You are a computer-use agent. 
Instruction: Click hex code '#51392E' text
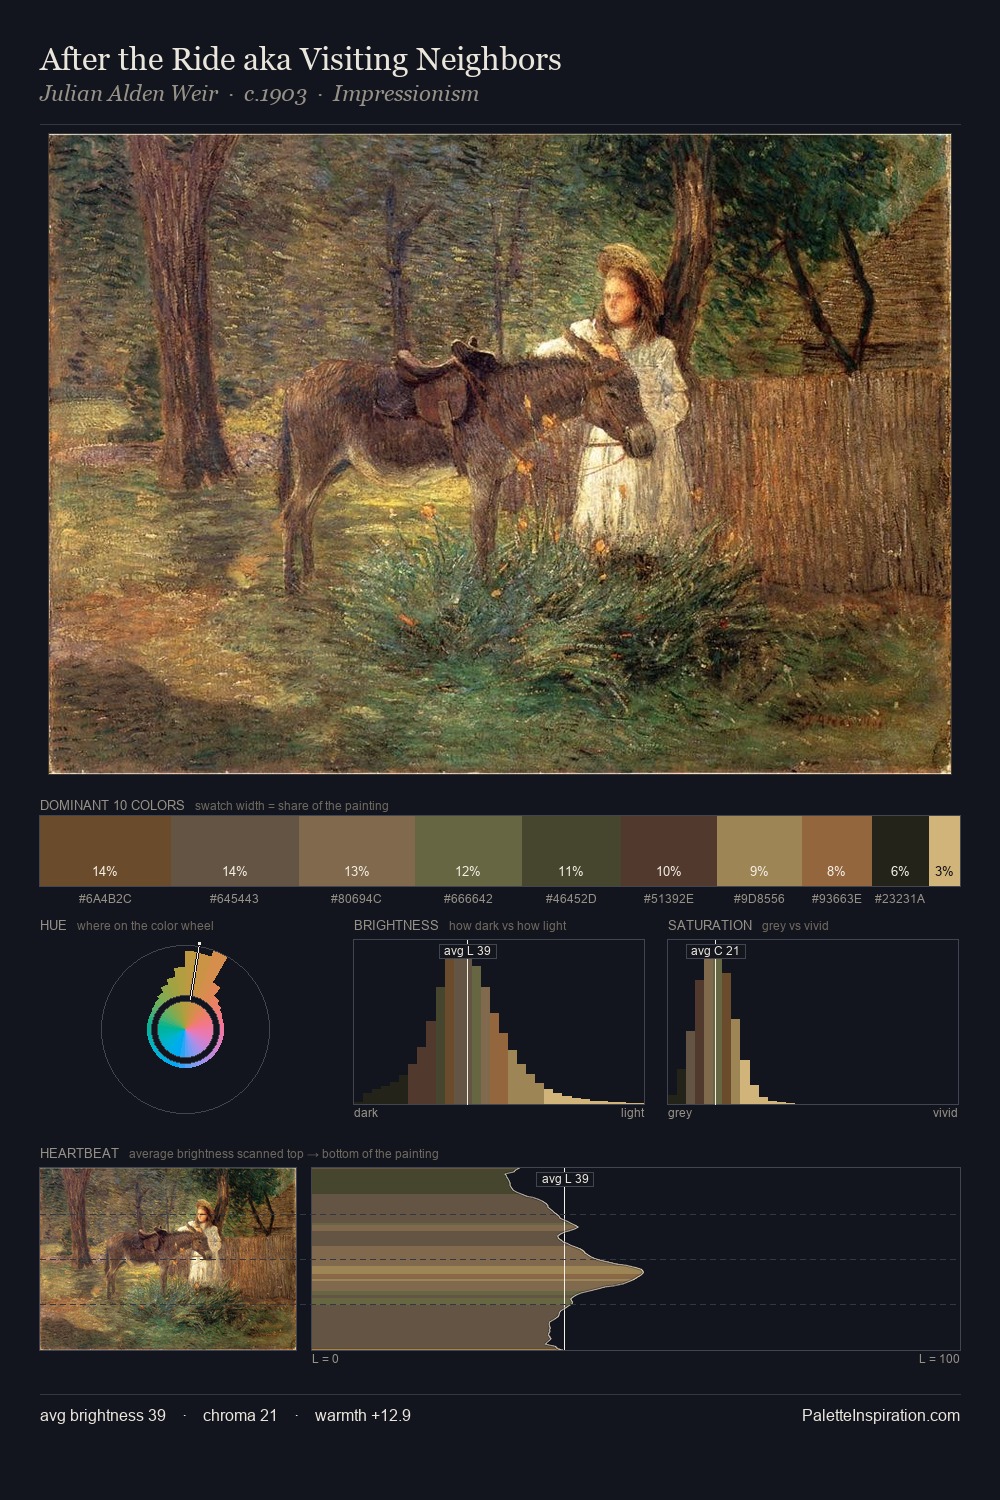[x=669, y=899]
